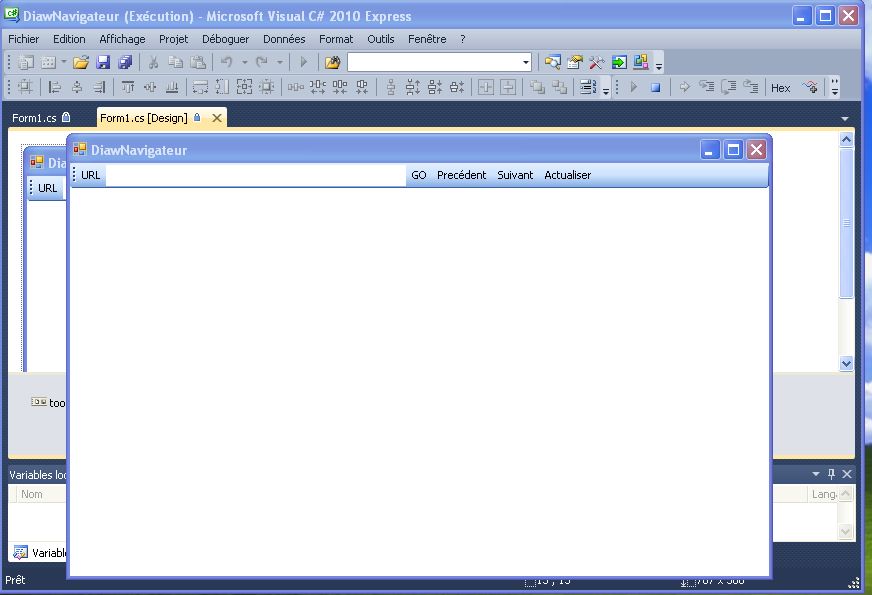
Task: Switch to the Form1.cs code tab
Action: point(41,118)
